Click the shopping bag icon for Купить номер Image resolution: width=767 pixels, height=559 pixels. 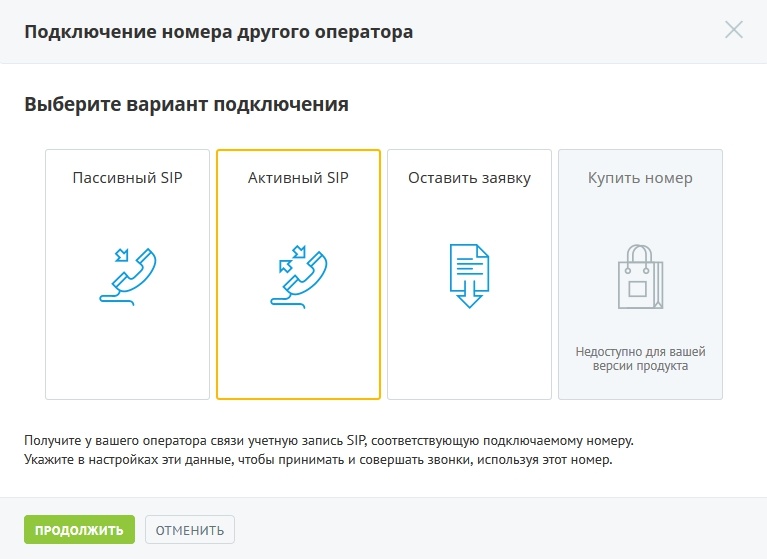pos(640,276)
